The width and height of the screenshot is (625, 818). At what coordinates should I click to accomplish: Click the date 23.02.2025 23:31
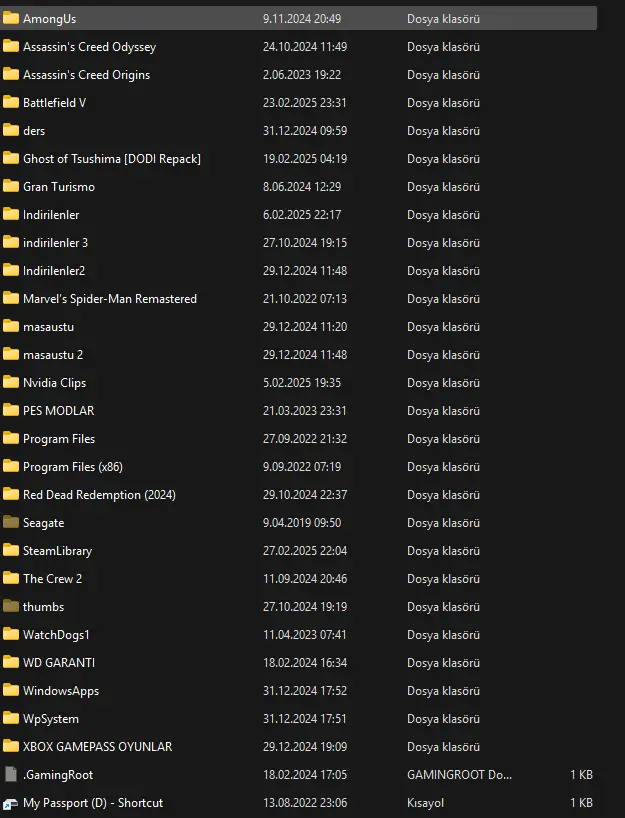click(305, 103)
